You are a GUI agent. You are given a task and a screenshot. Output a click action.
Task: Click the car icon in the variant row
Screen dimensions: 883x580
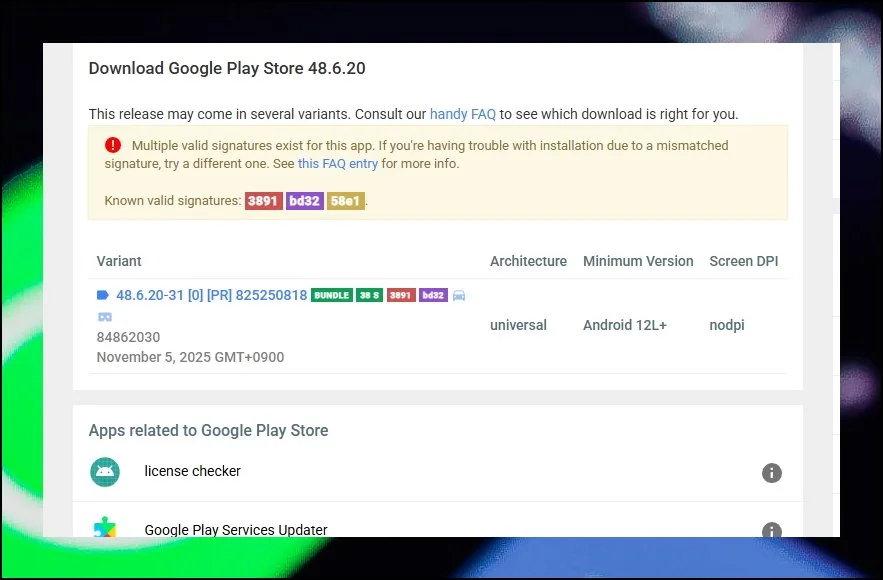point(459,295)
